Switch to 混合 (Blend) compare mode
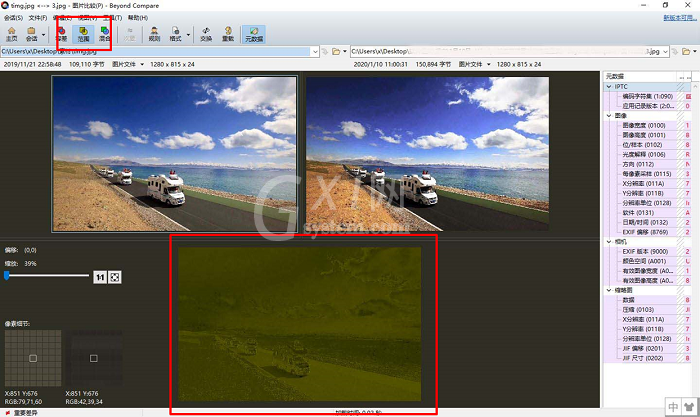Screen dimensions: 700x417 [x=104, y=34]
